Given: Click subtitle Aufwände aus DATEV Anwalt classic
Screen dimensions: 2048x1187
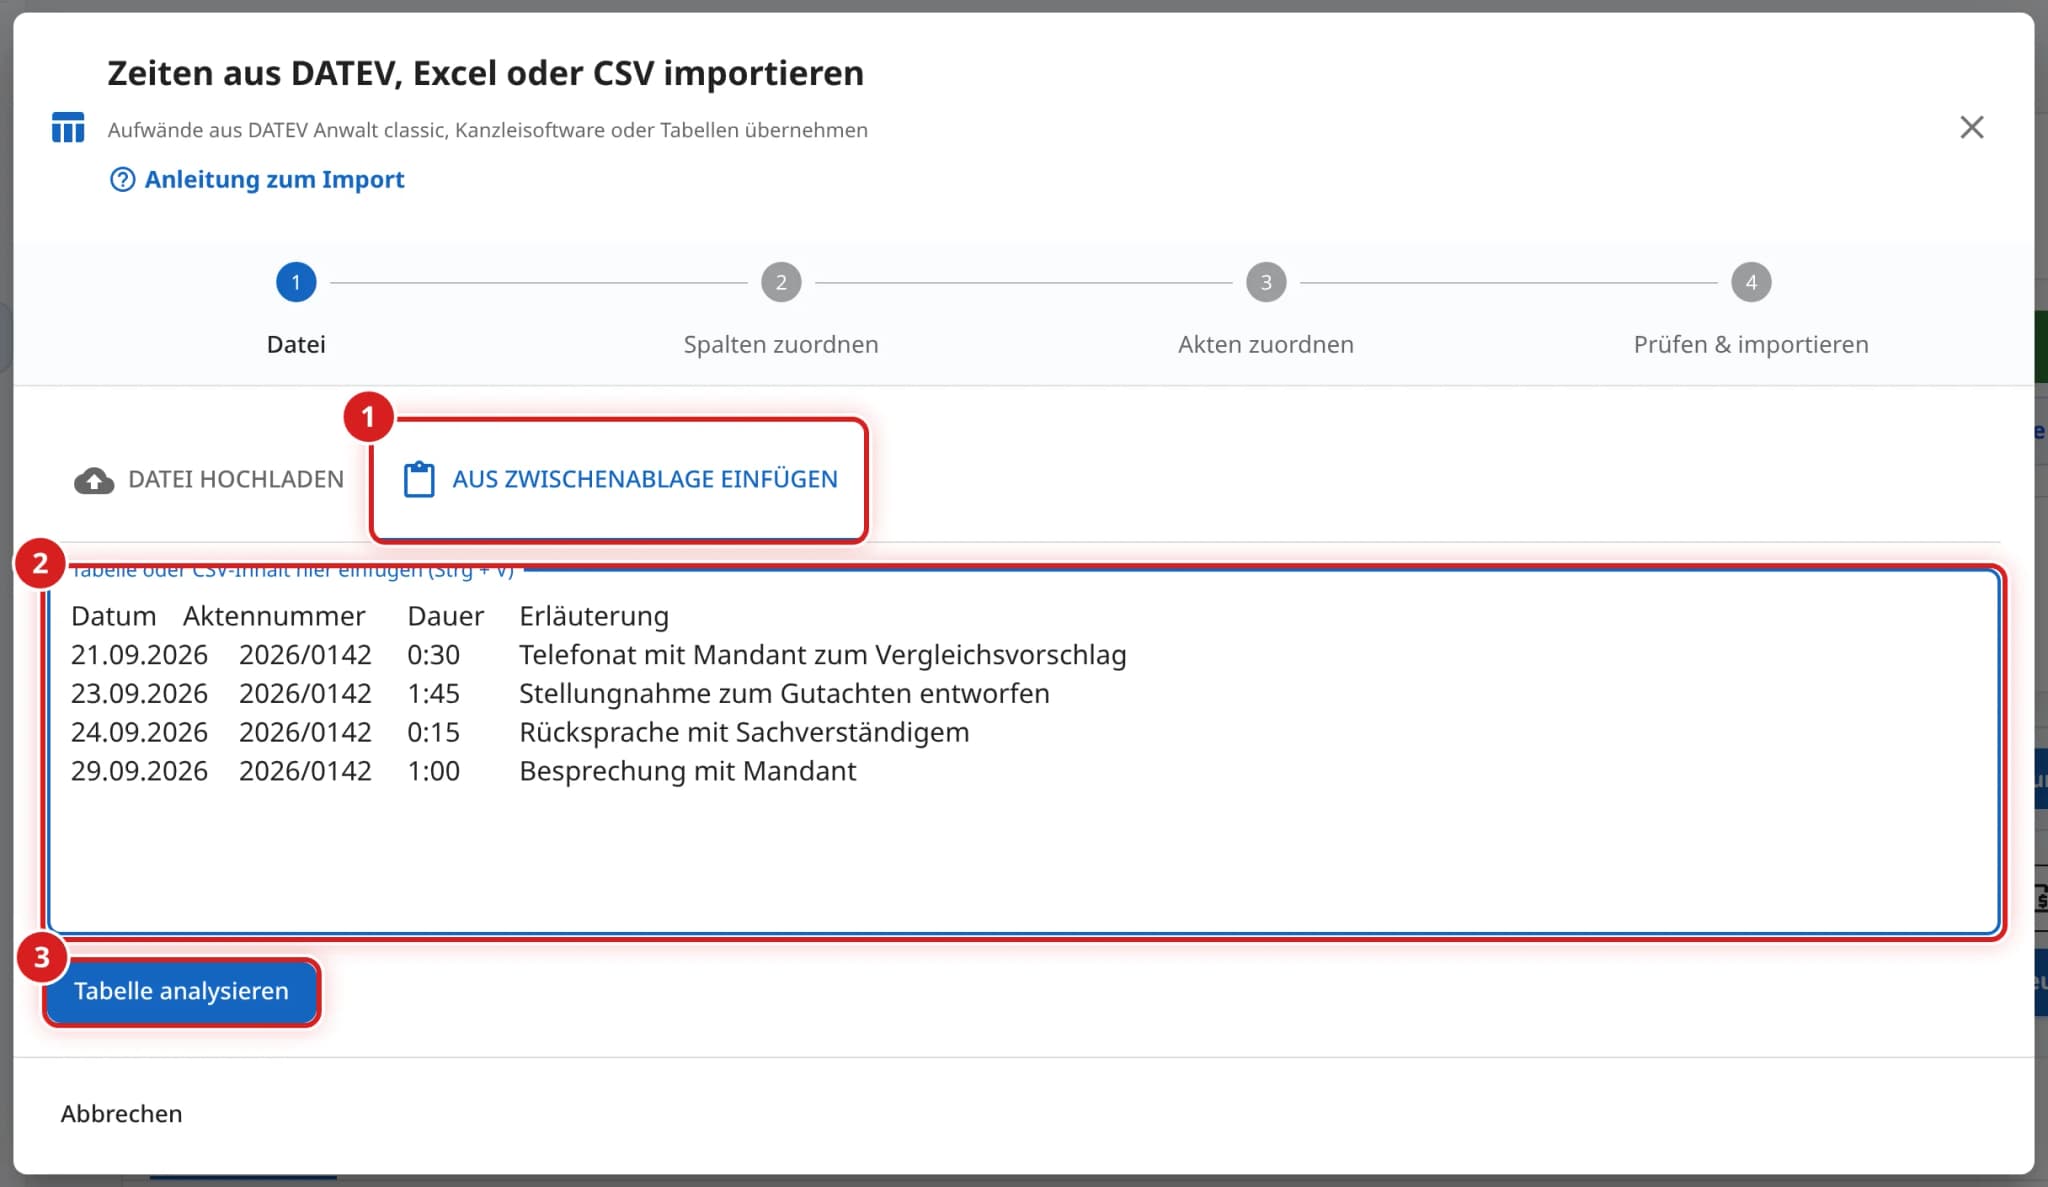Looking at the screenshot, I should pos(487,130).
